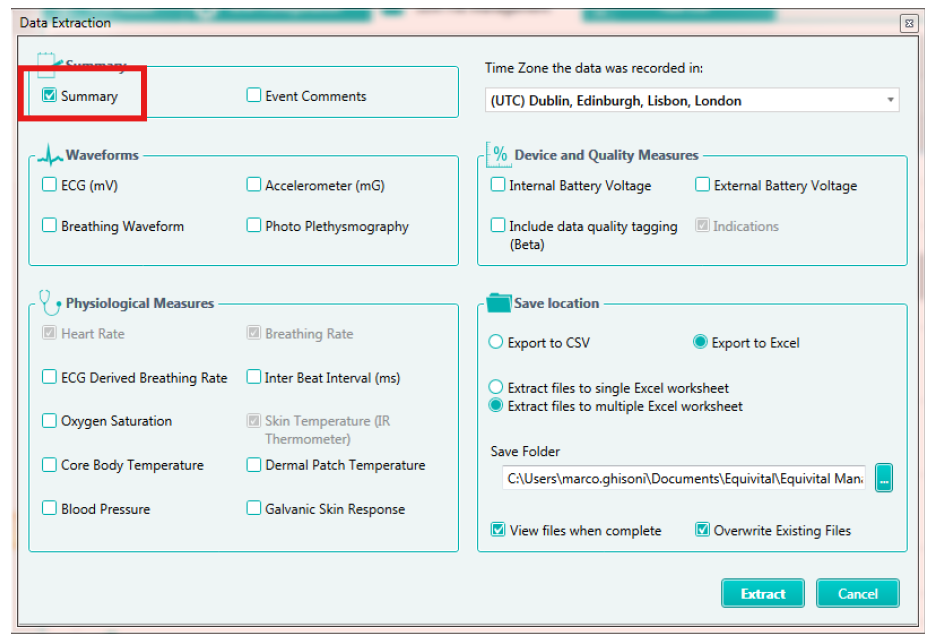Close the Data Extraction dialog
The image size is (928, 642).
tap(908, 22)
